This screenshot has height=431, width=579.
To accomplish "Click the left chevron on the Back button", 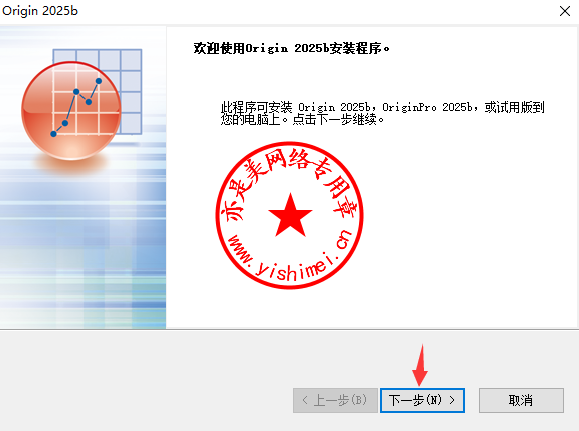I will pos(305,400).
